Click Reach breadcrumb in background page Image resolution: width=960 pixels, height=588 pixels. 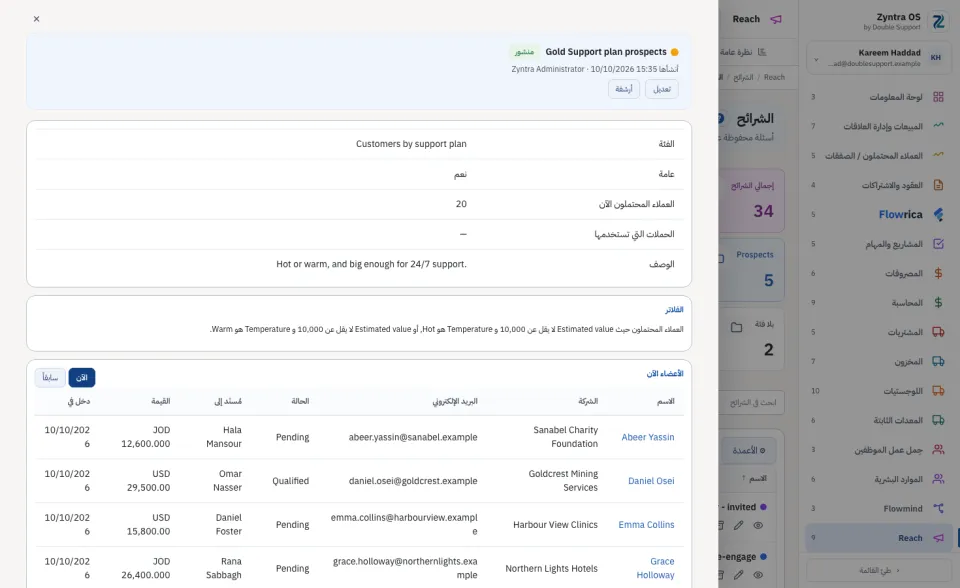(774, 77)
